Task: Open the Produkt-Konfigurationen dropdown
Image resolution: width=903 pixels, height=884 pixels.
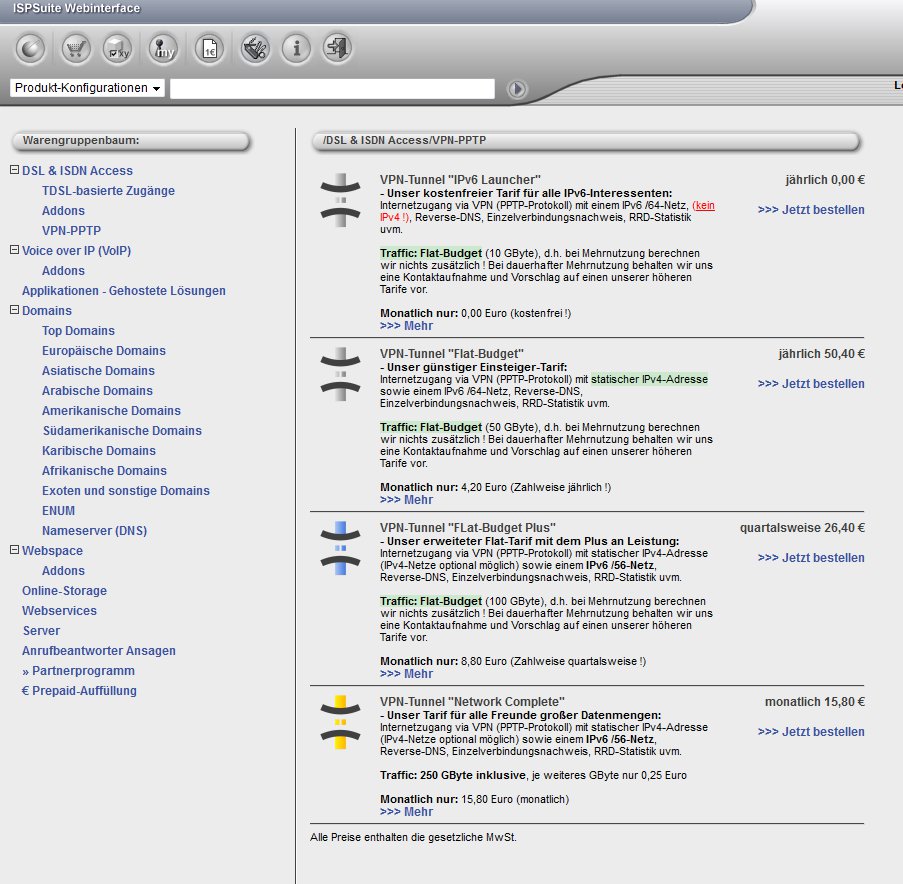Action: coord(88,88)
